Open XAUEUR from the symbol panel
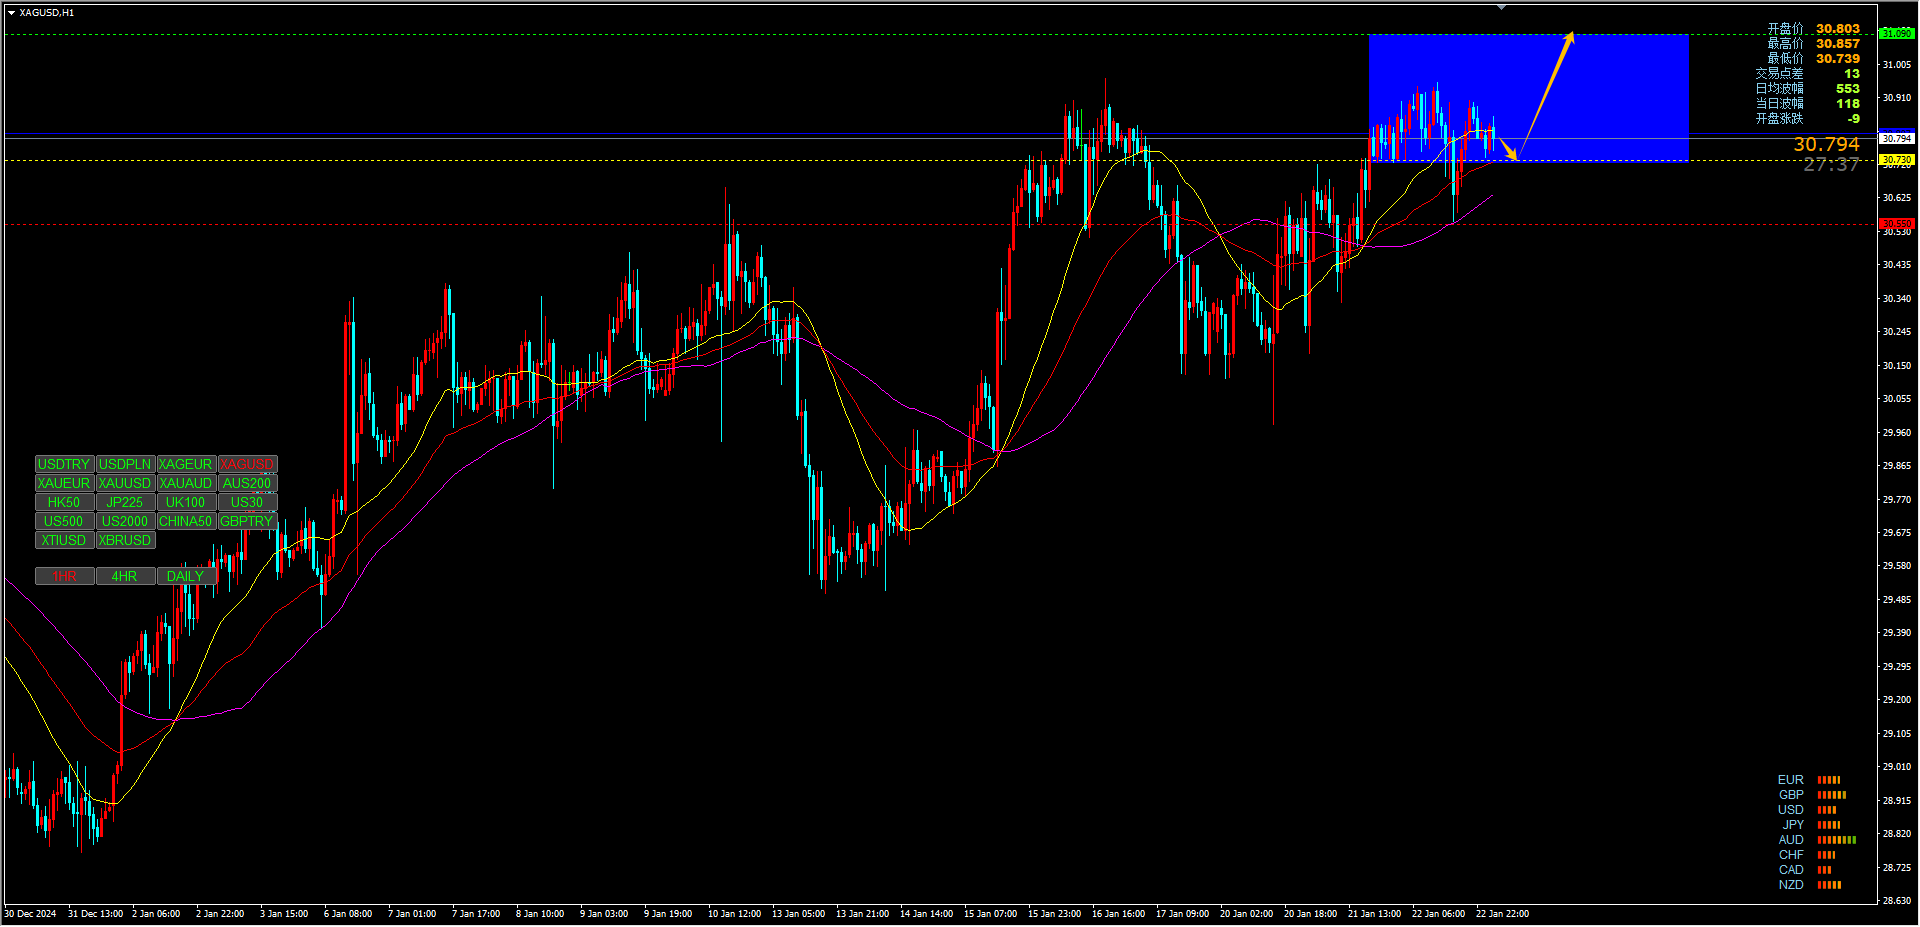 coord(65,484)
